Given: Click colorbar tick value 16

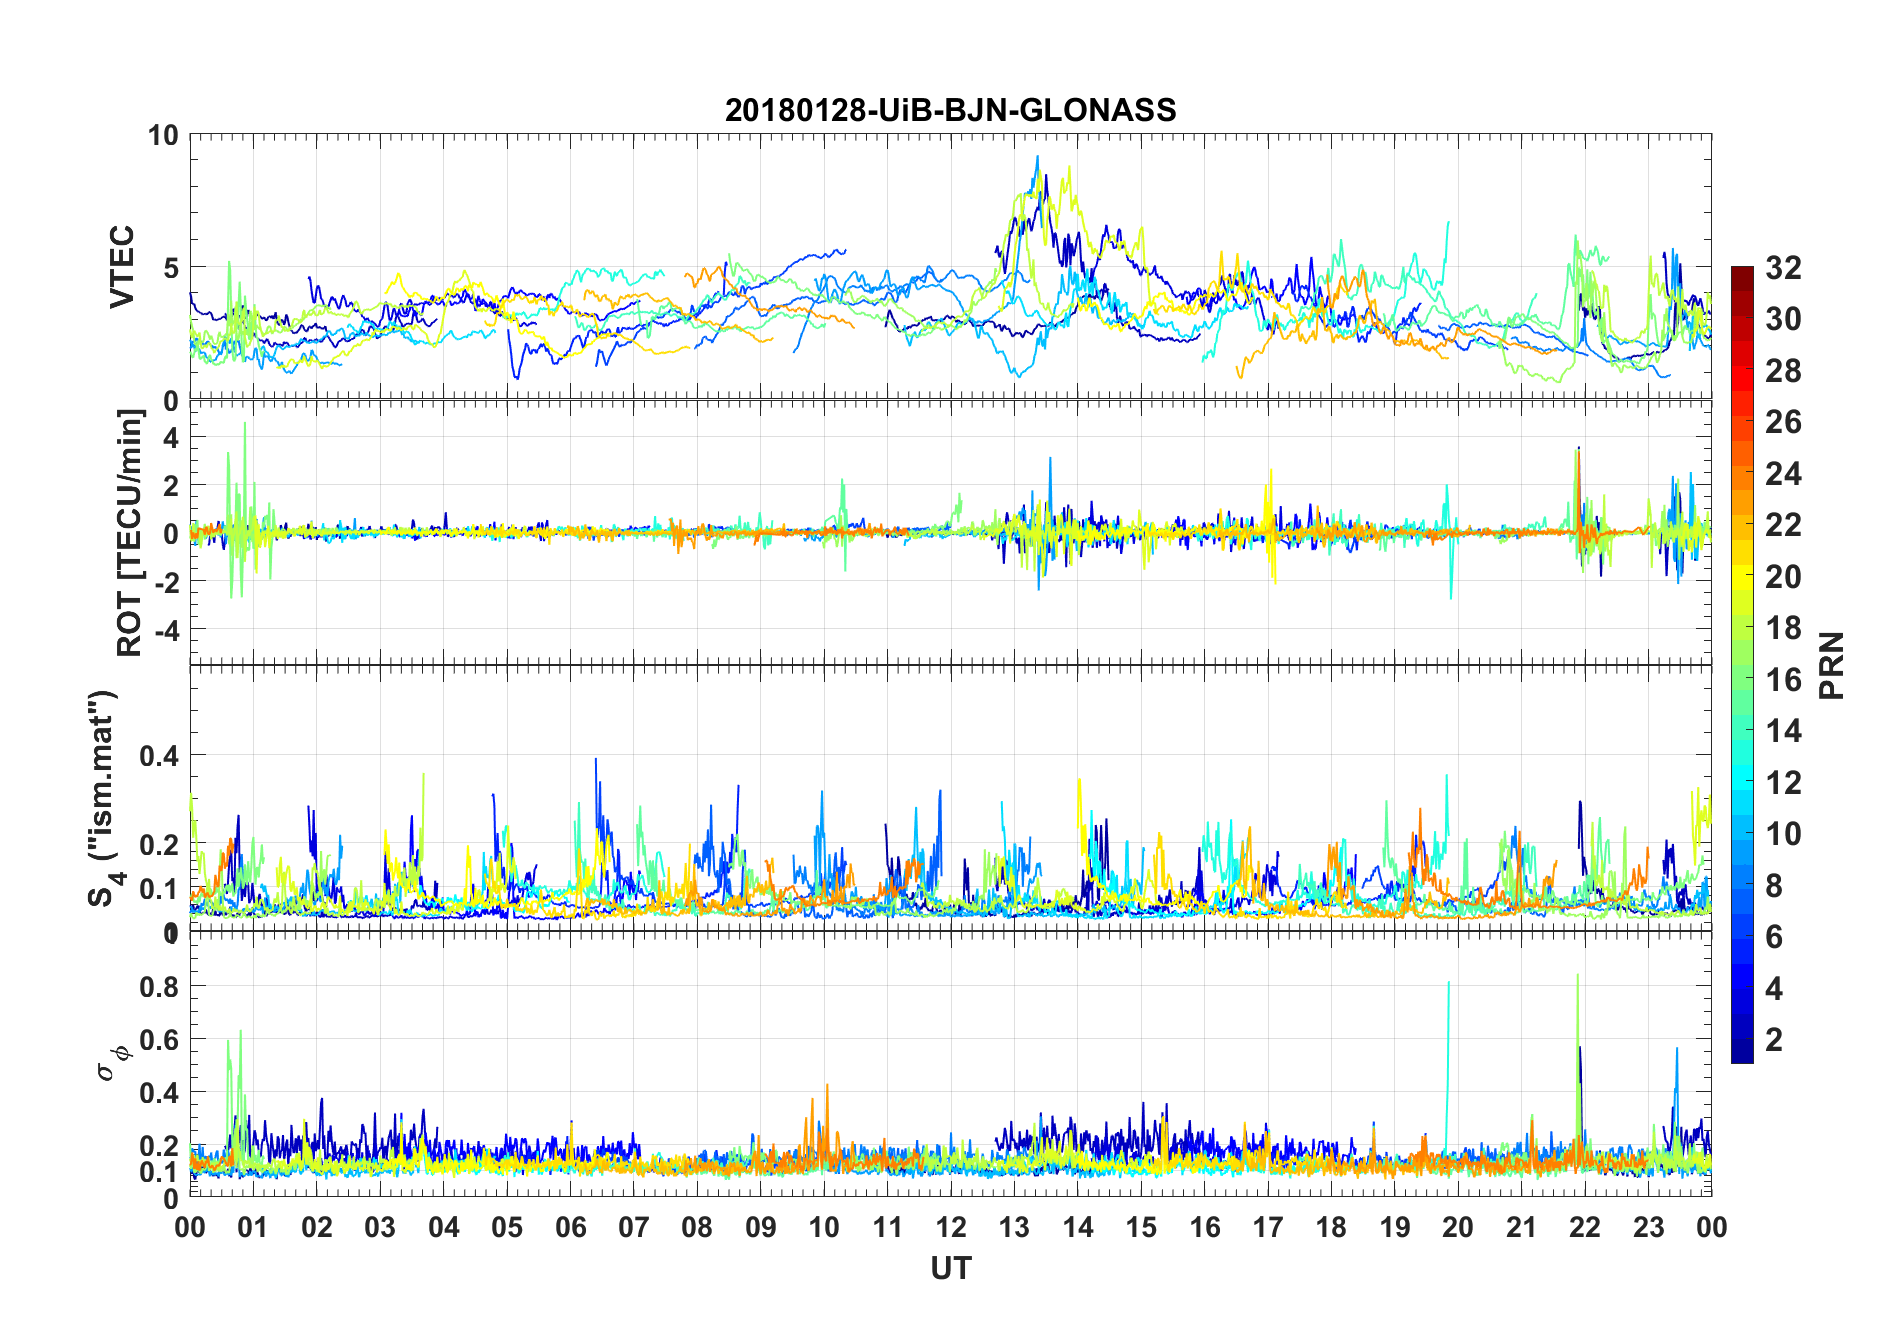Looking at the screenshot, I should click(1783, 679).
